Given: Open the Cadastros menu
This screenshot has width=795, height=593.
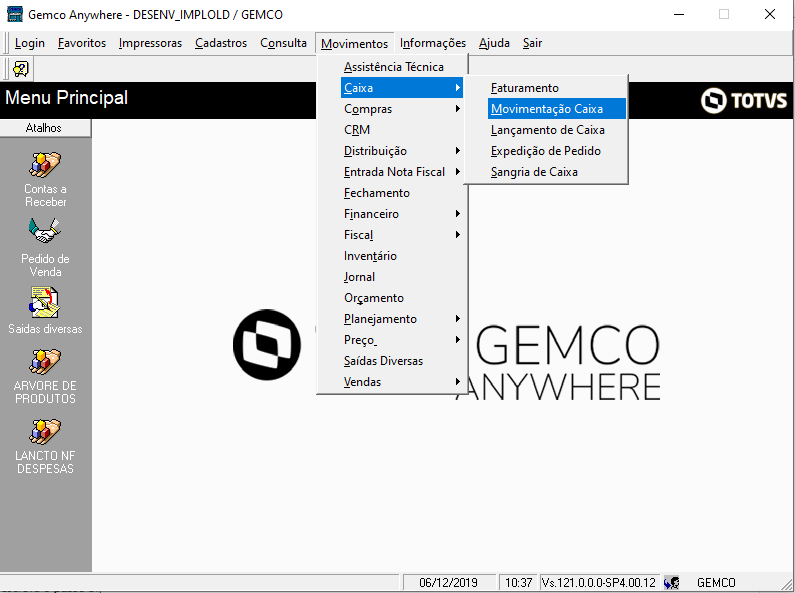Looking at the screenshot, I should pos(221,43).
